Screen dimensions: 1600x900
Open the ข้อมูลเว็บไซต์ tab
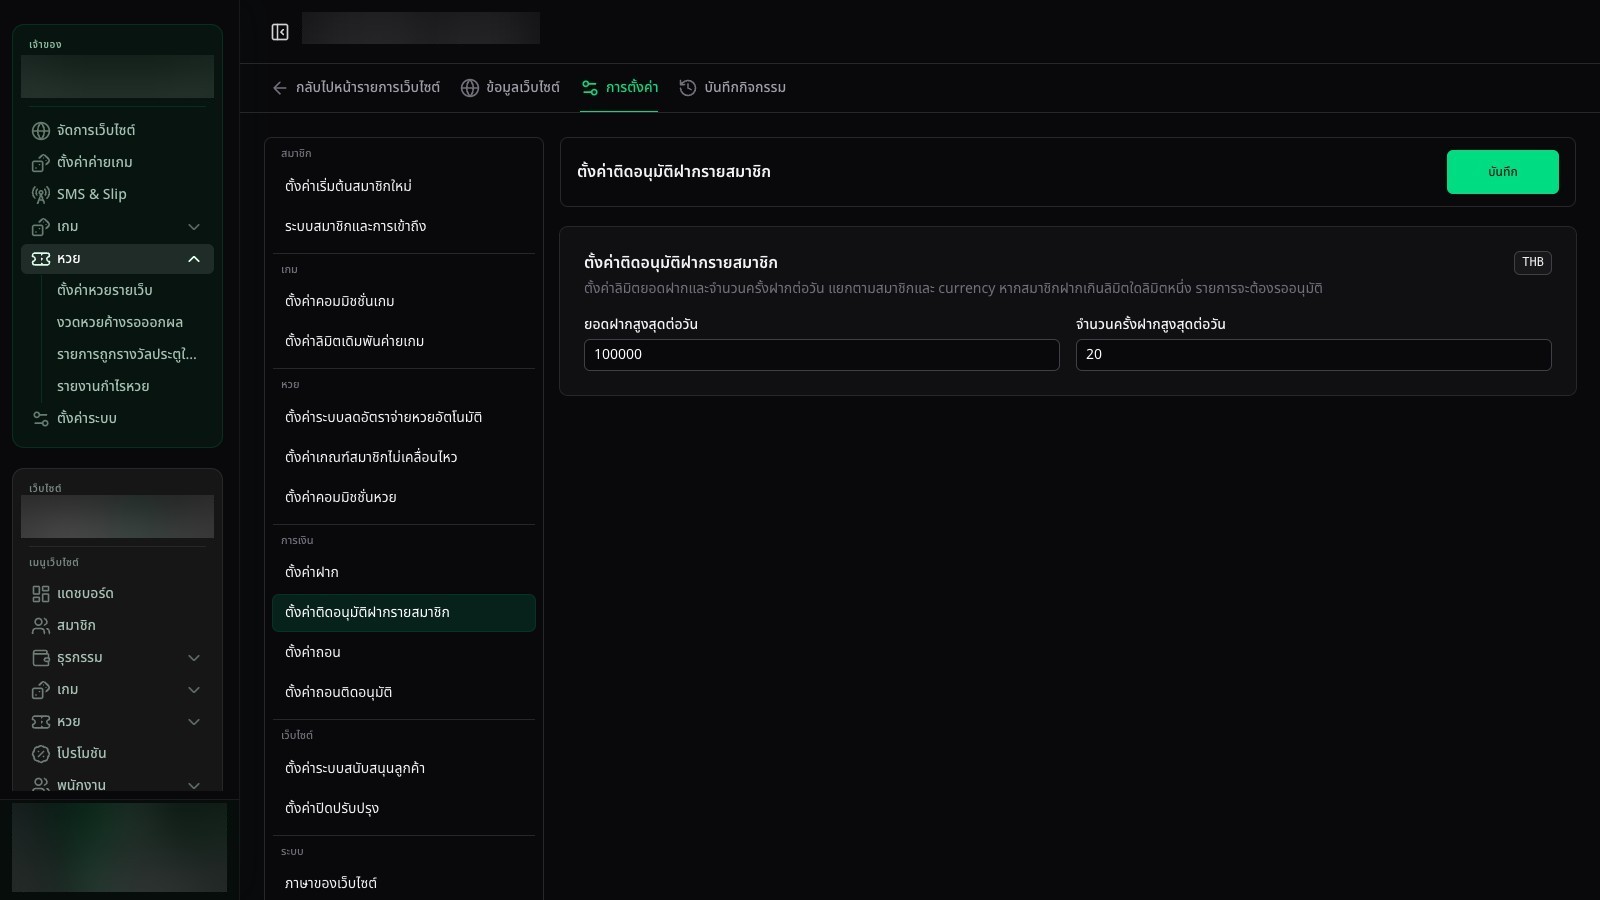point(510,88)
